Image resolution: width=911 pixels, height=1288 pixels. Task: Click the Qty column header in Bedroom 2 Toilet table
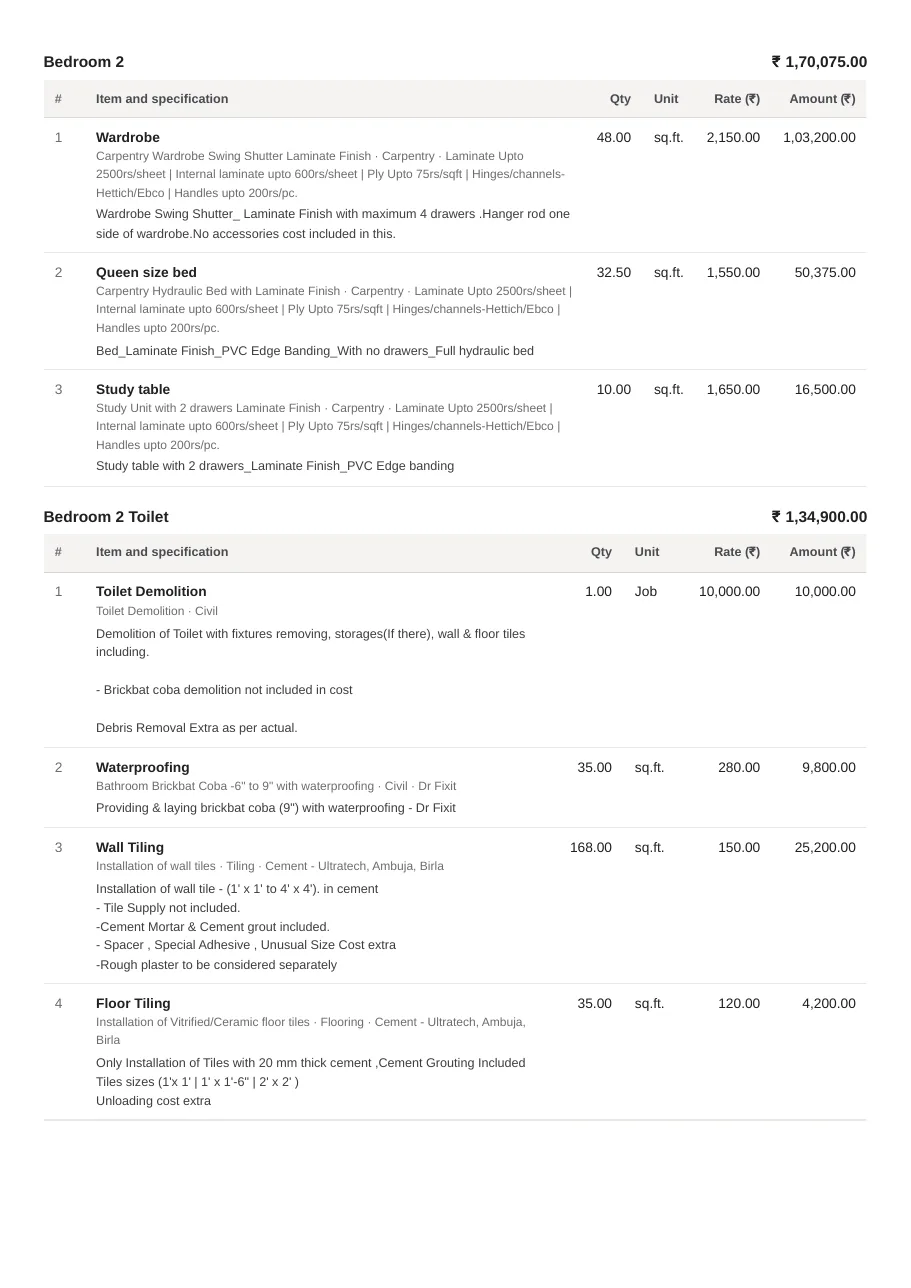pos(601,552)
